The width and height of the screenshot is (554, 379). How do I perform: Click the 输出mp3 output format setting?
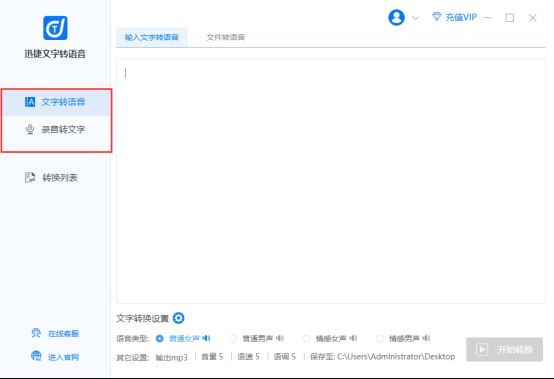(171, 357)
